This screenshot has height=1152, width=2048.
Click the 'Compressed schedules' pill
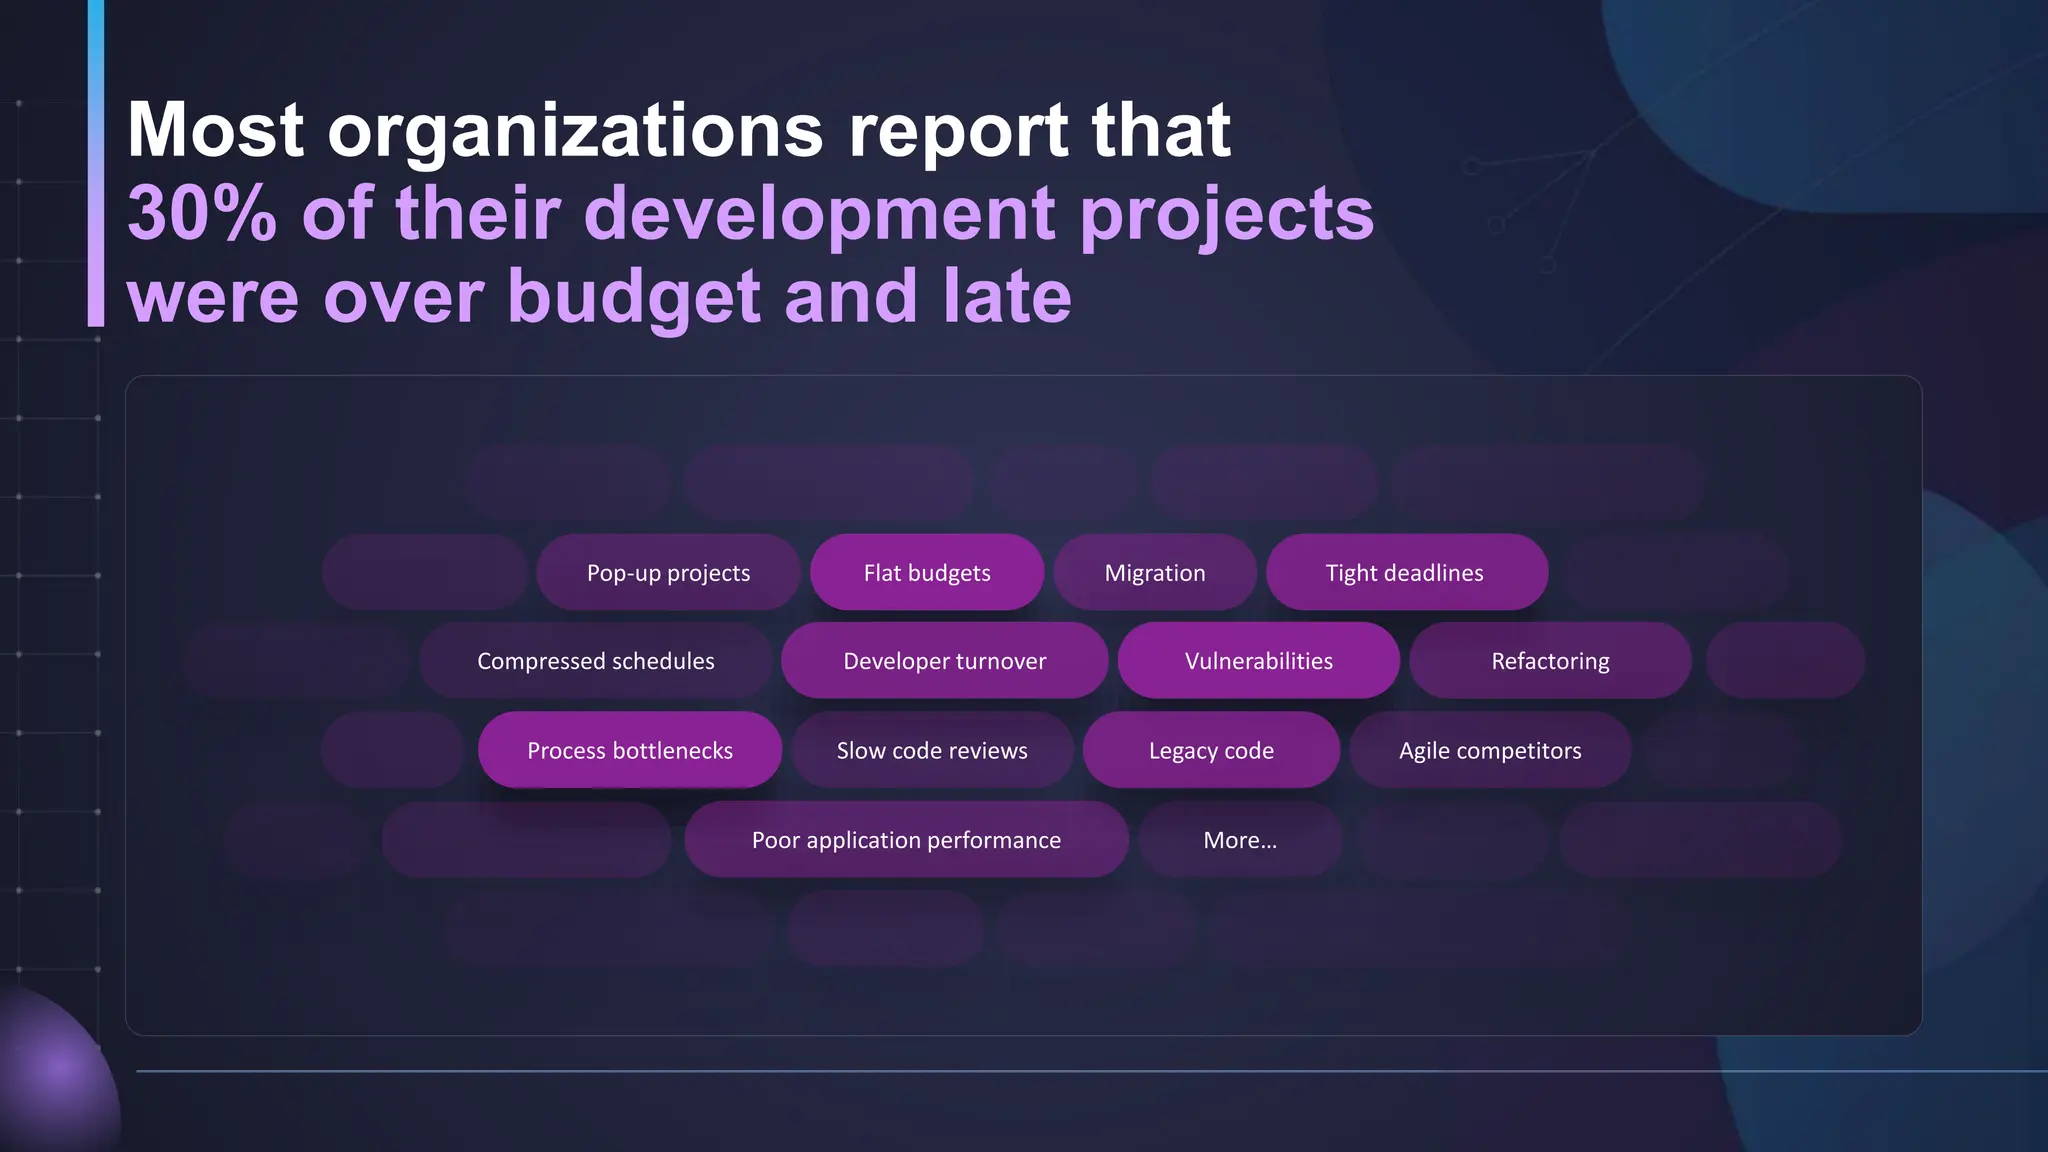pyautogui.click(x=596, y=660)
